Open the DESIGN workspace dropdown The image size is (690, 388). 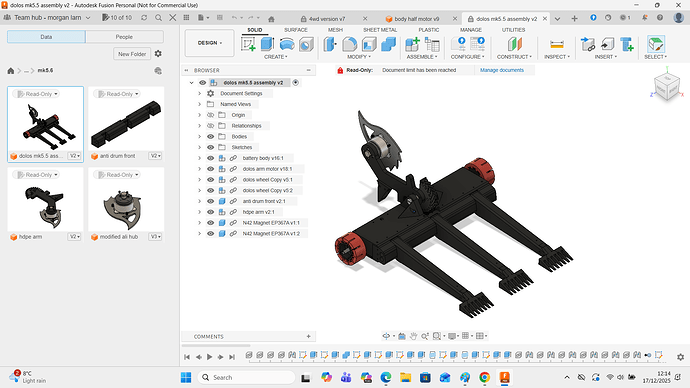click(209, 43)
